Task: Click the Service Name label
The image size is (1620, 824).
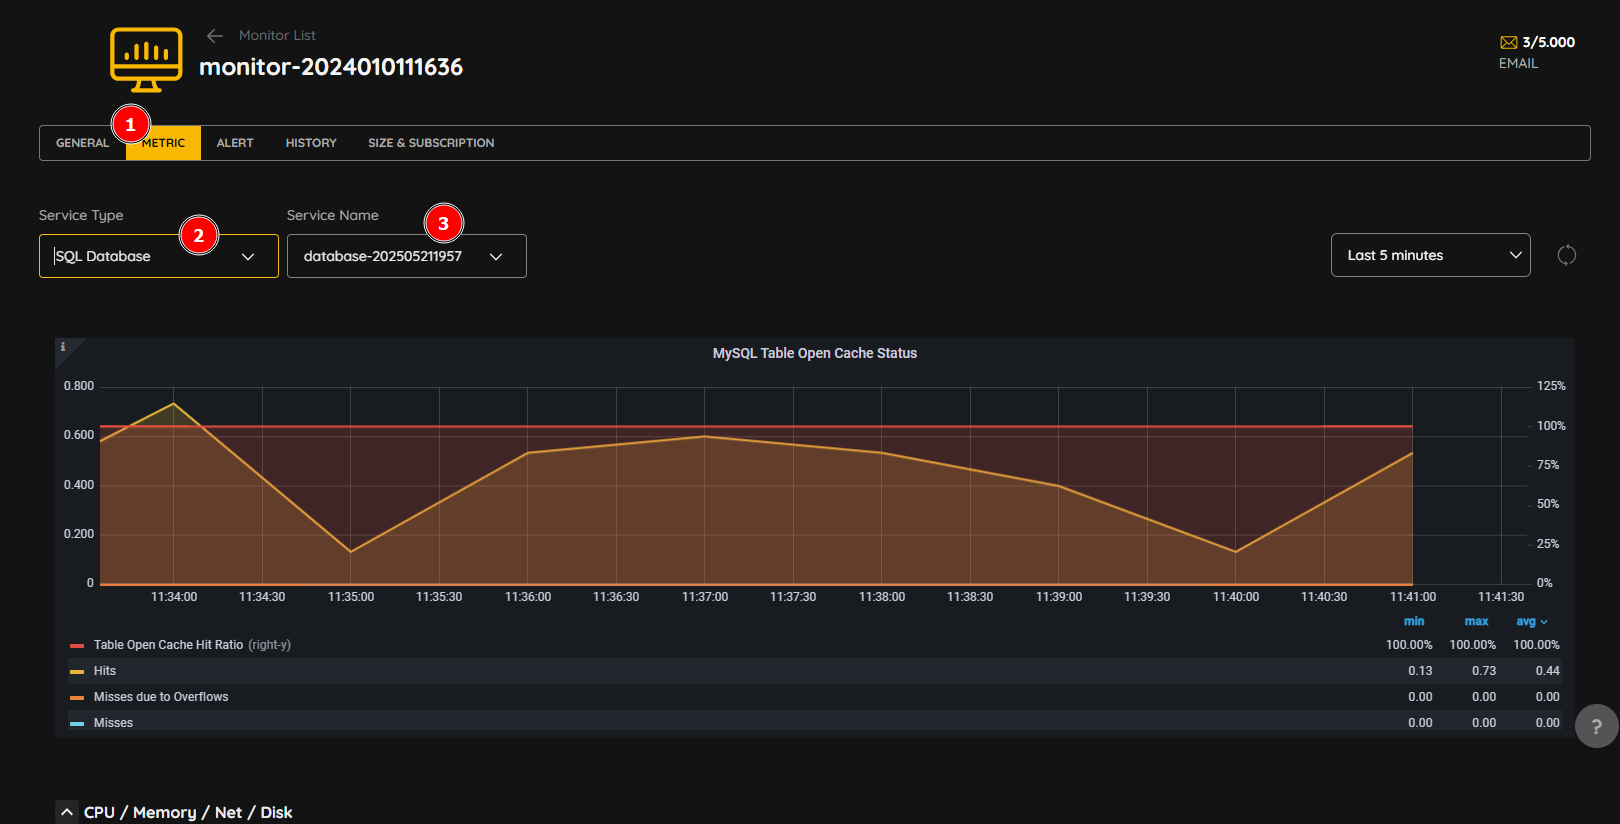Action: click(333, 215)
